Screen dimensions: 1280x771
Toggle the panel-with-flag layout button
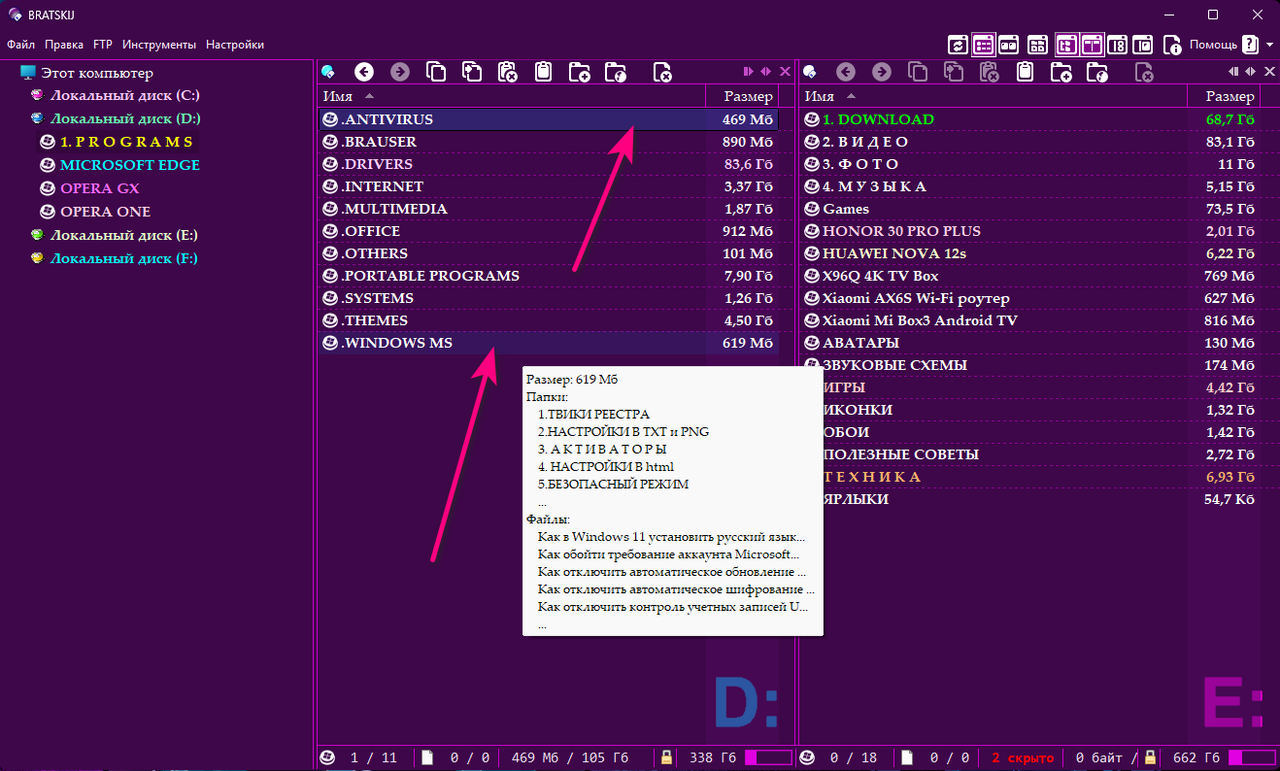pos(1144,44)
